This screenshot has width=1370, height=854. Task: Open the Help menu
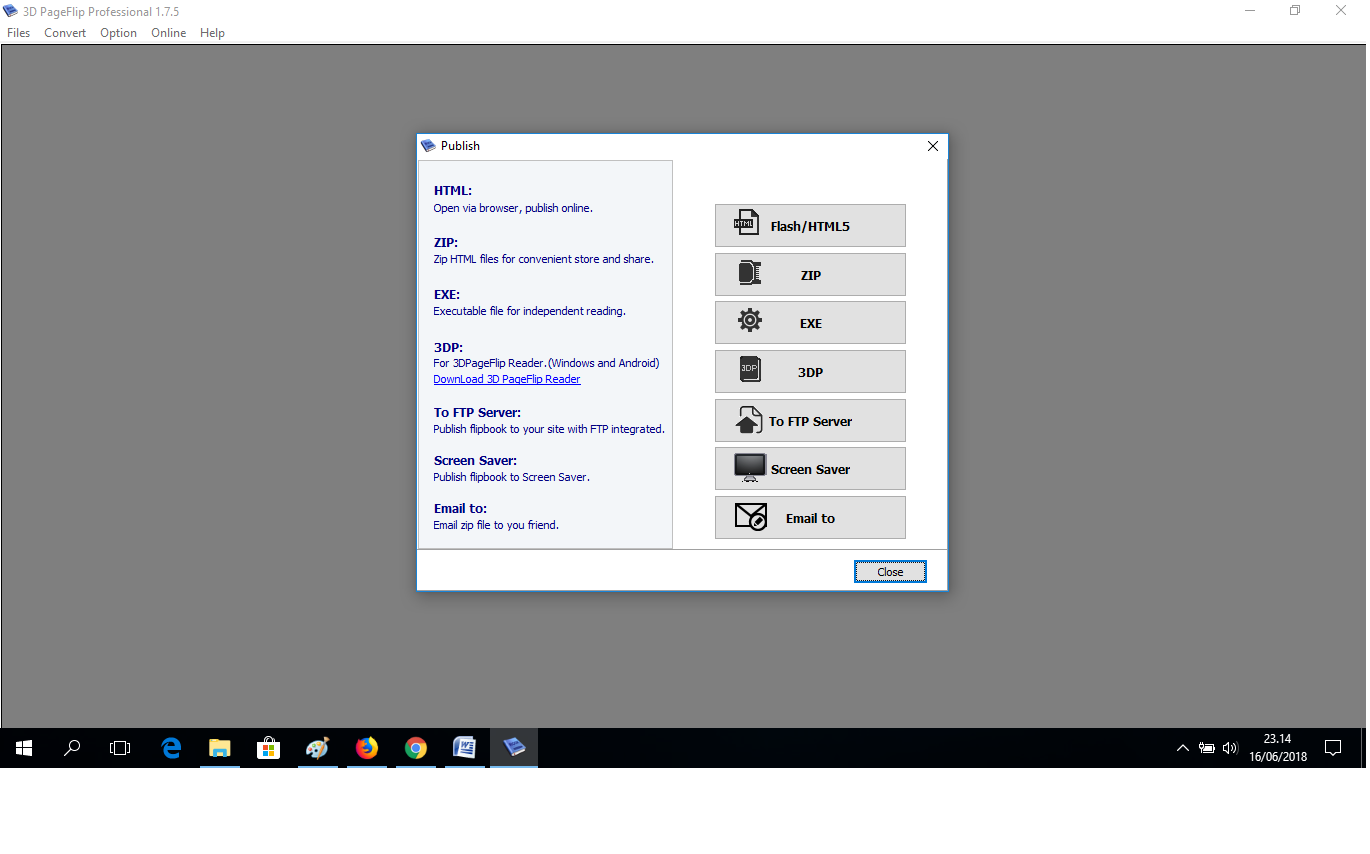[x=212, y=32]
